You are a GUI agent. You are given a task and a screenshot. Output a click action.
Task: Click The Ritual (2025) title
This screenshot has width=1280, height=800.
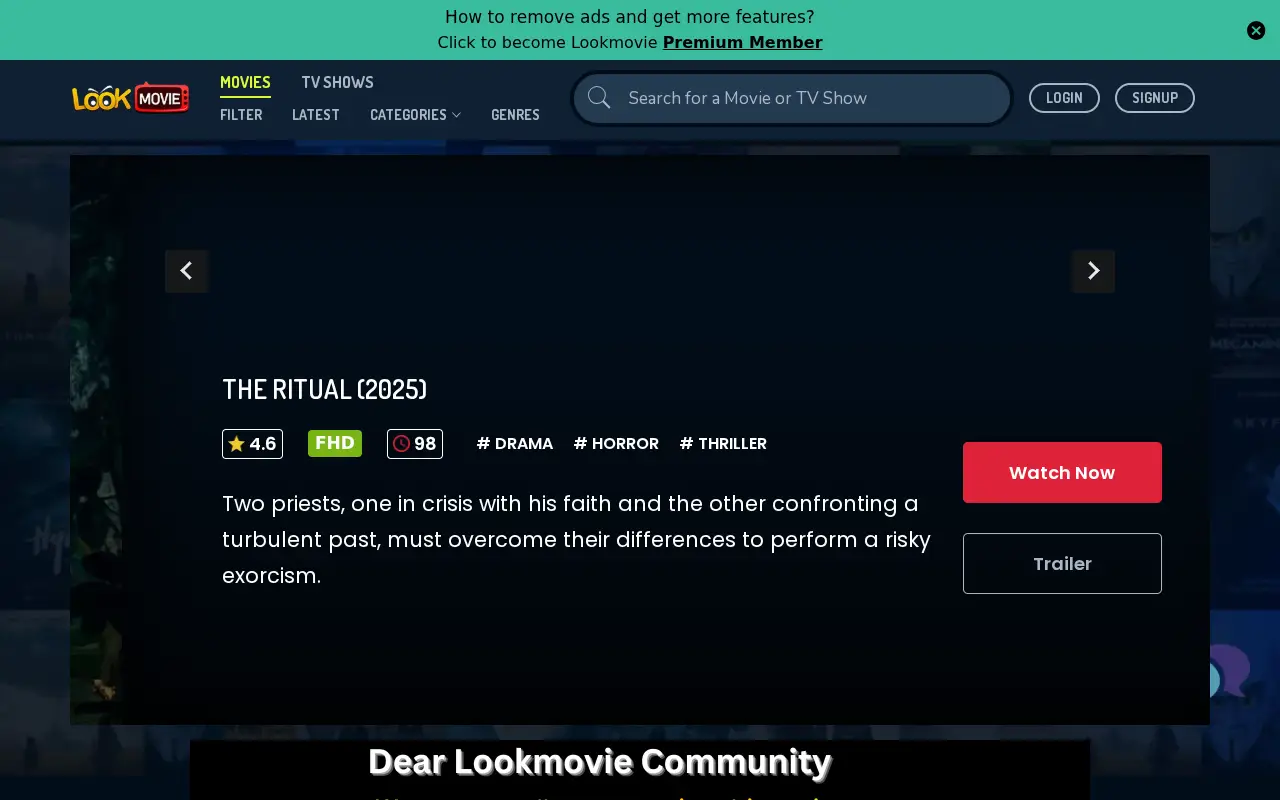tap(324, 389)
